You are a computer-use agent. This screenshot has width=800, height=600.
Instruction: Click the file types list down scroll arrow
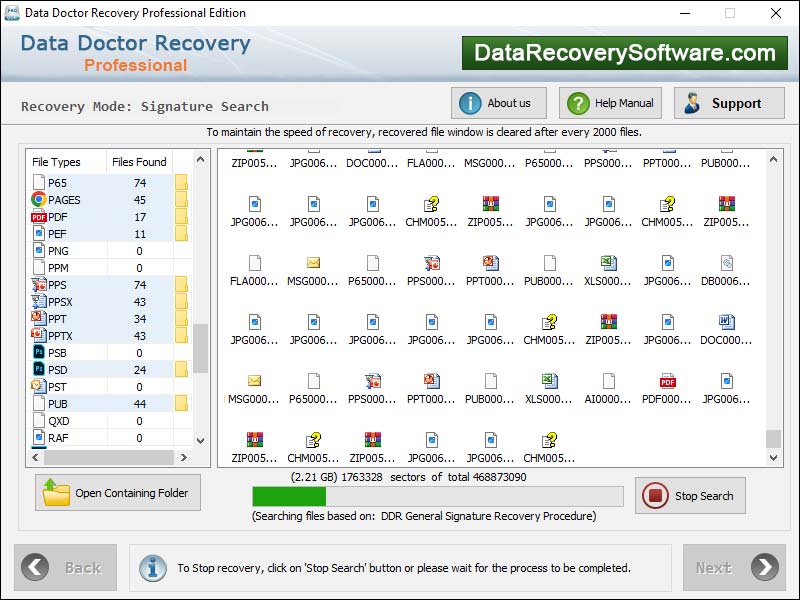[x=201, y=440]
